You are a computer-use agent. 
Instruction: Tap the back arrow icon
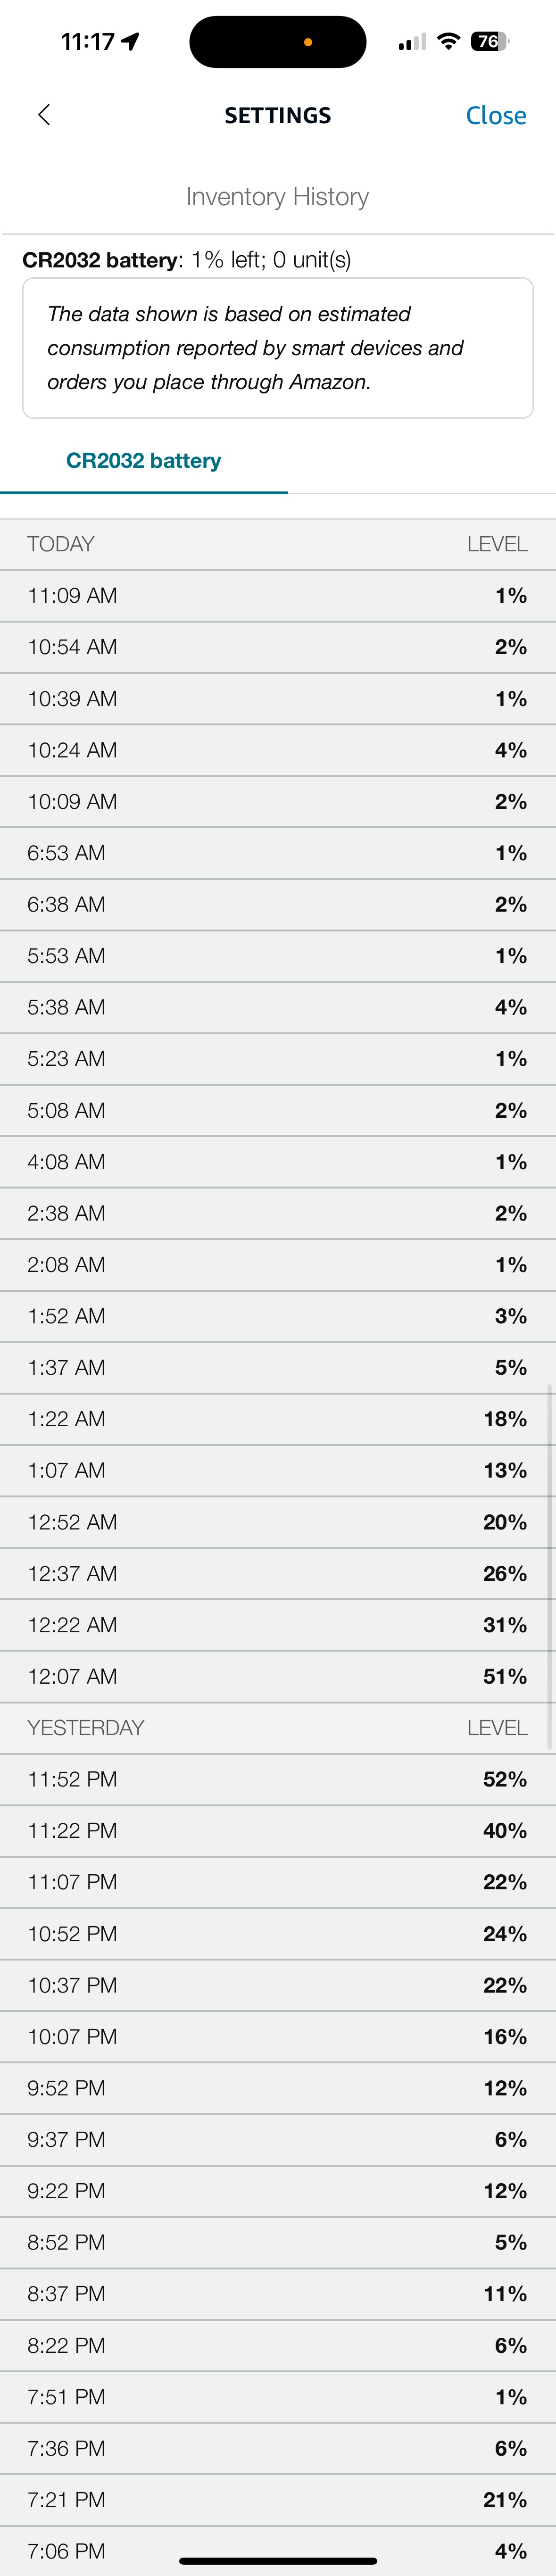(44, 115)
